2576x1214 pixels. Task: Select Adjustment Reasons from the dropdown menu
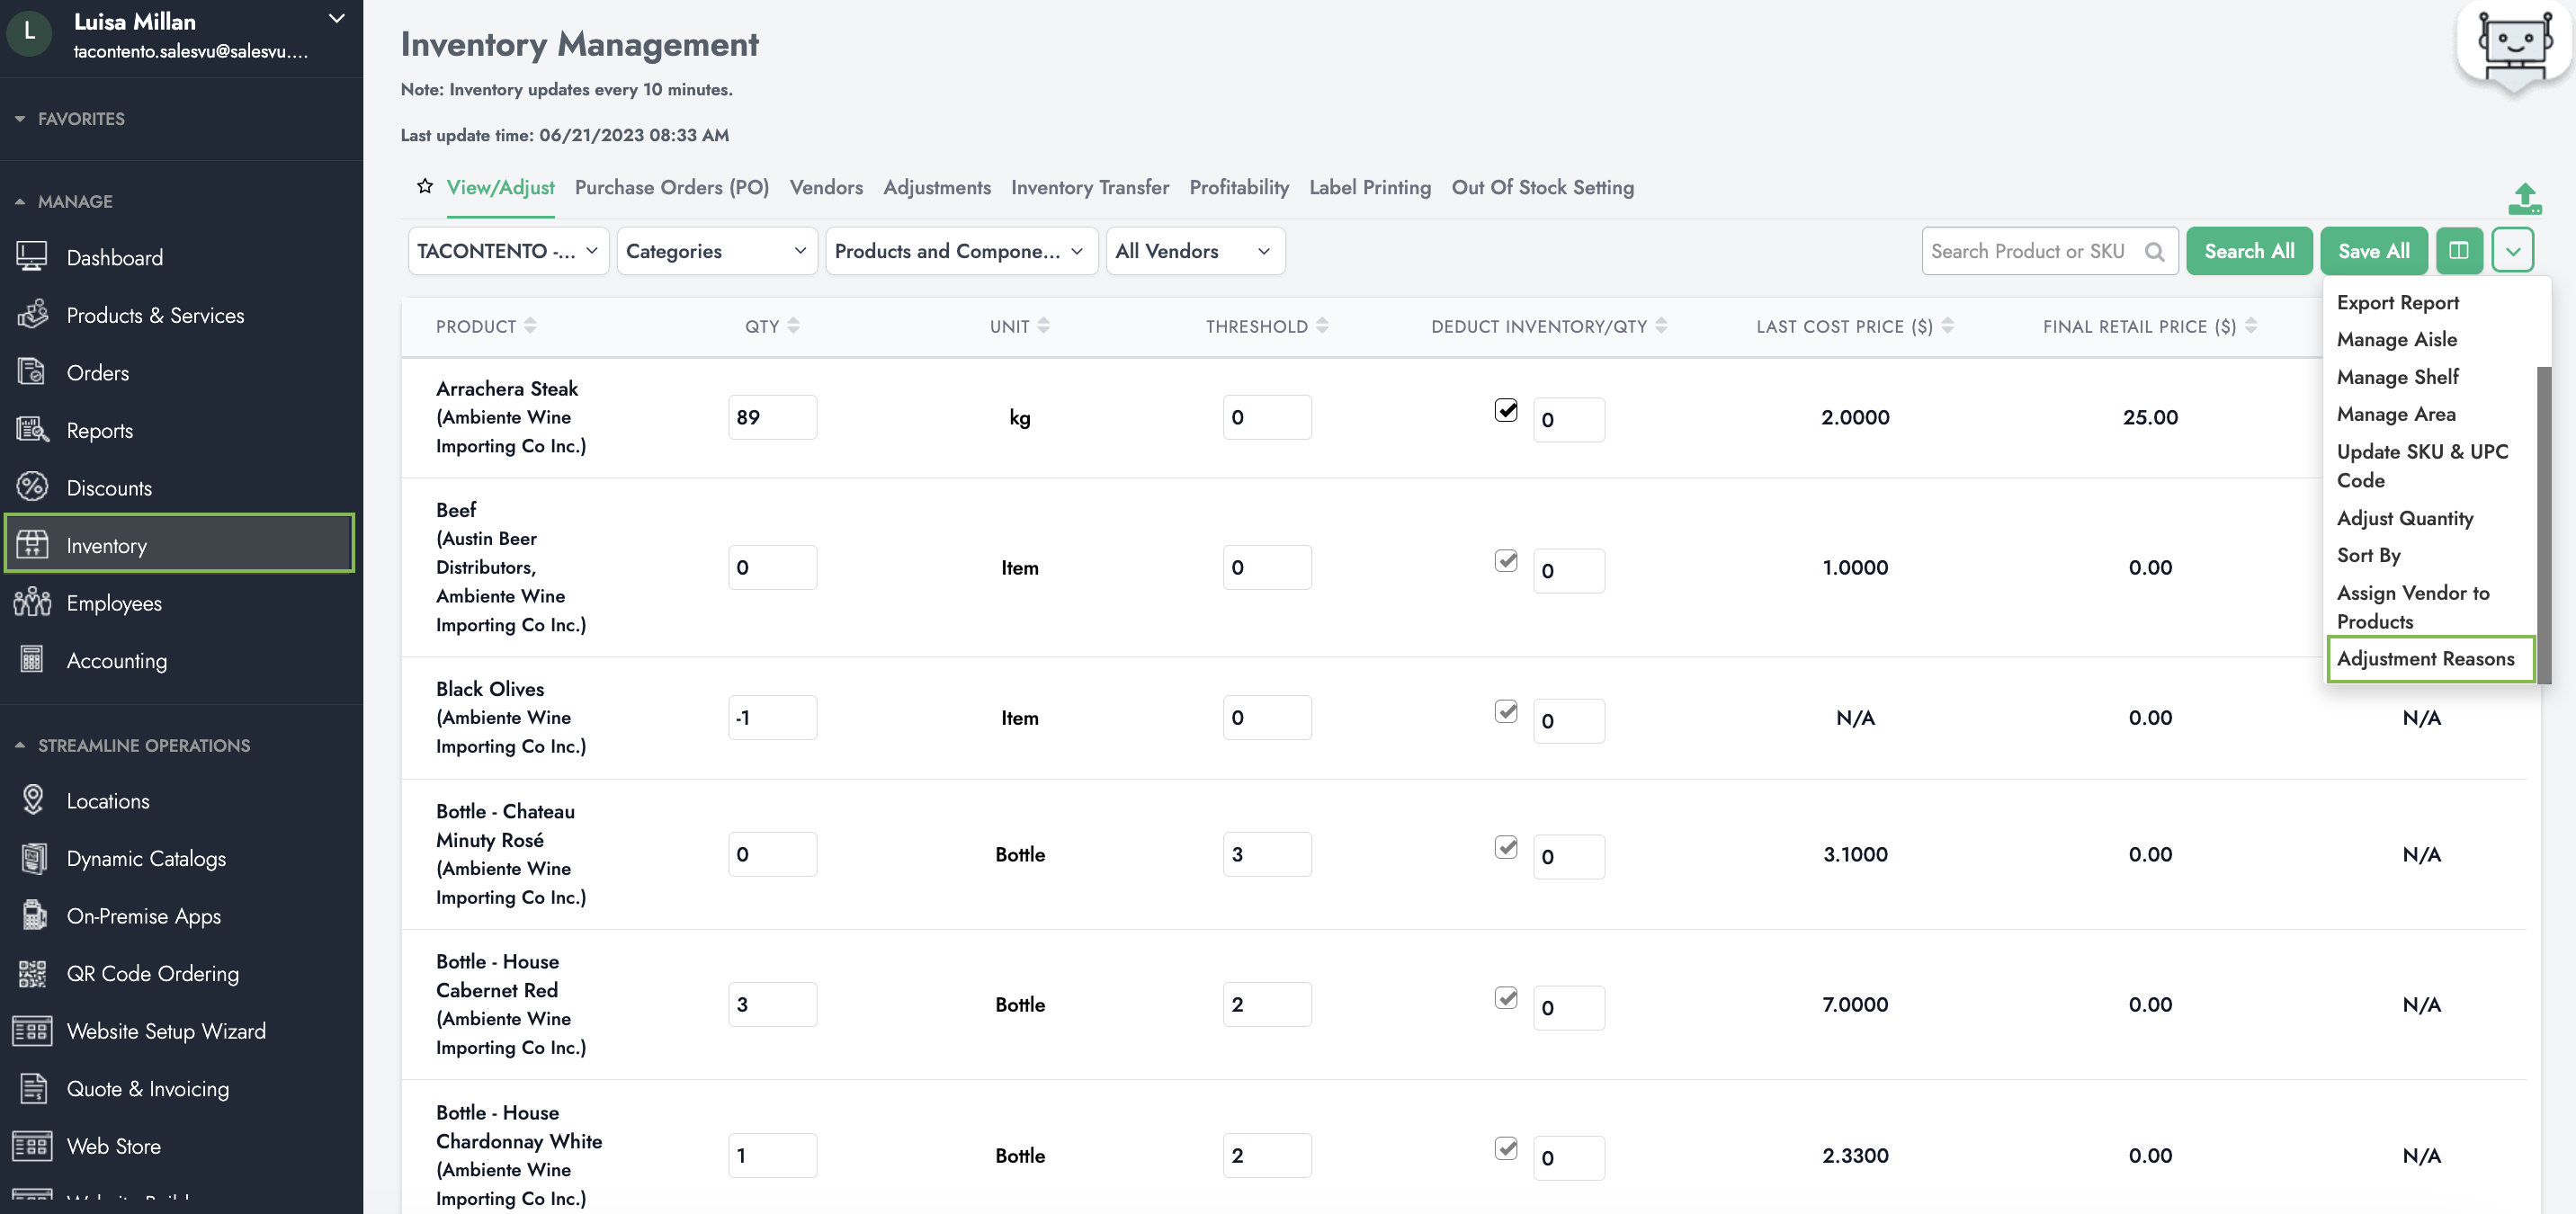(x=2425, y=658)
